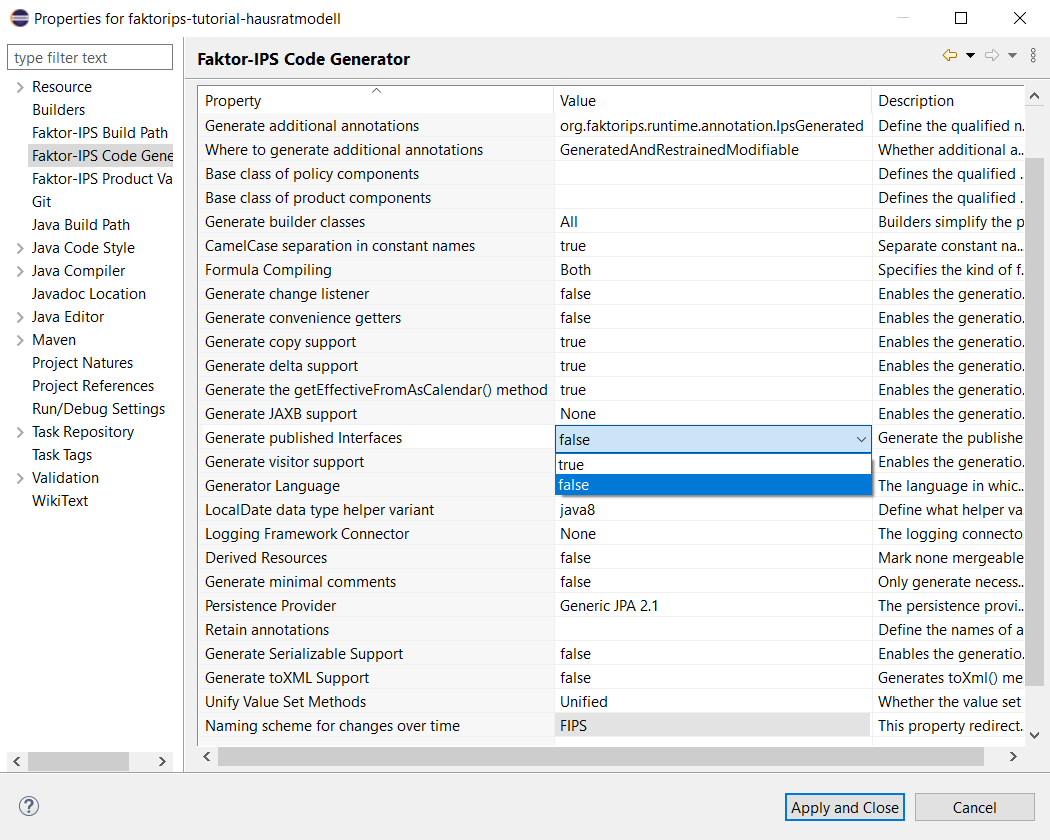This screenshot has height=840, width=1050.
Task: Click the back navigation arrow icon
Action: [x=949, y=56]
